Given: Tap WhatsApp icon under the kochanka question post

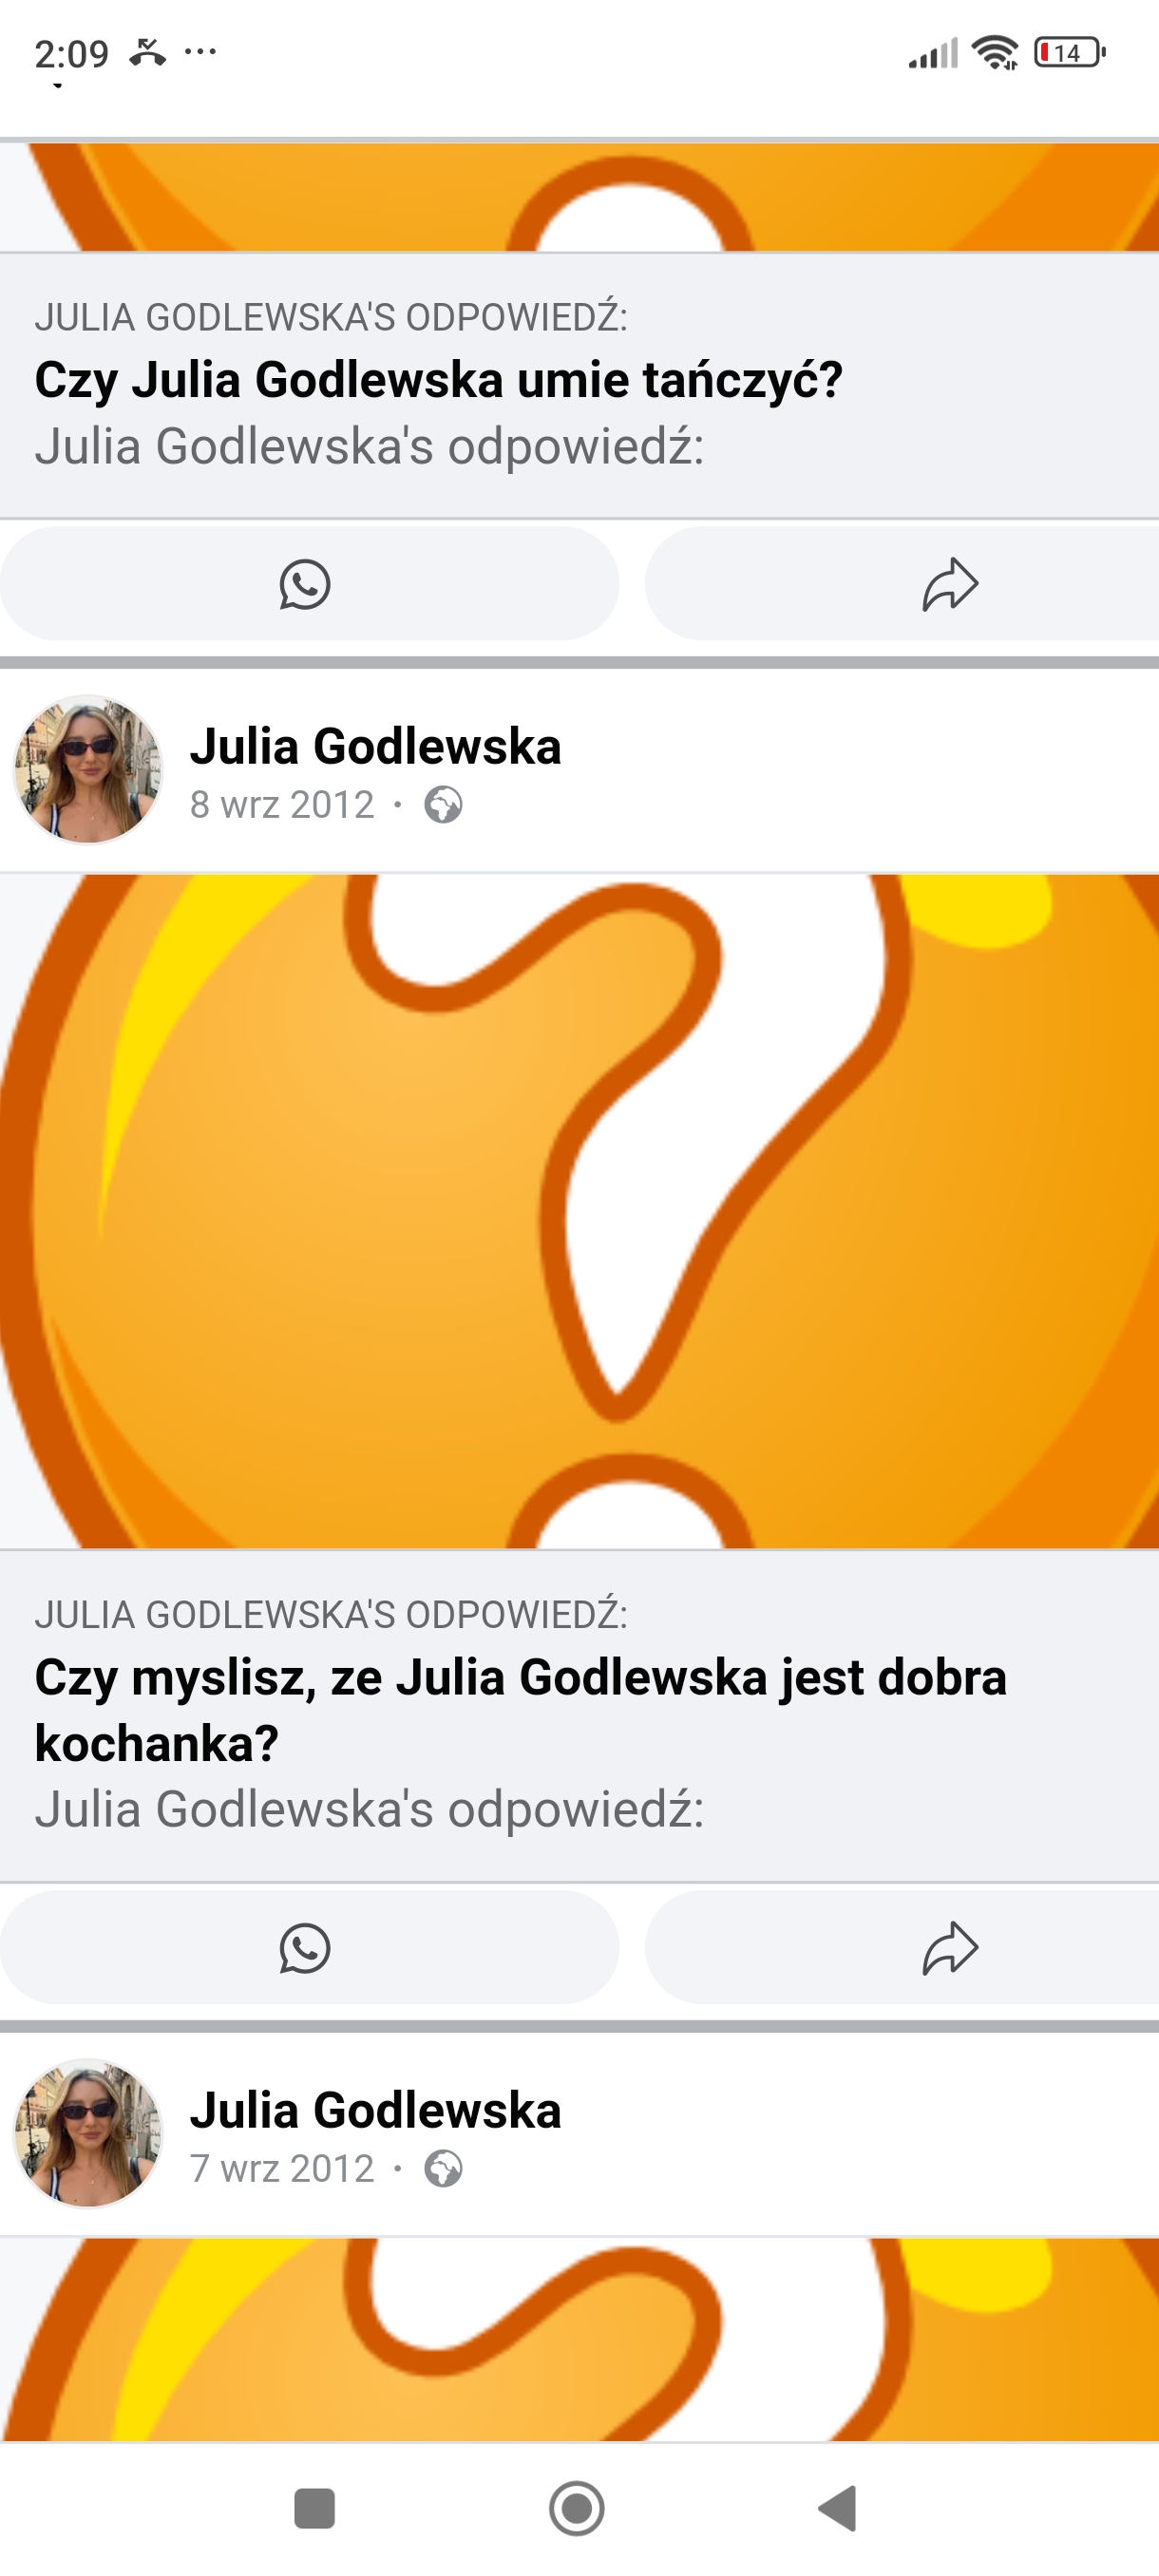Looking at the screenshot, I should click(305, 1947).
